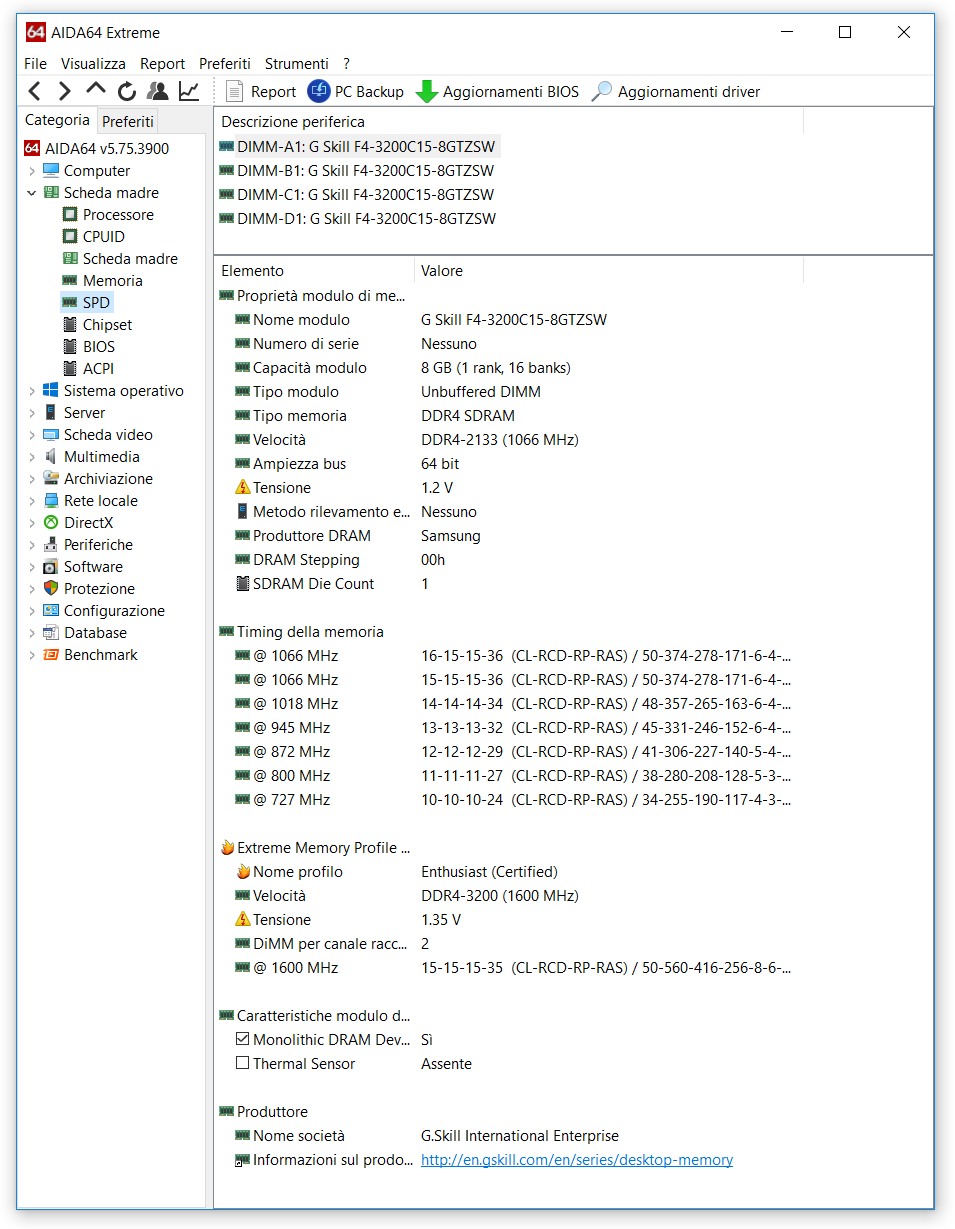955x1229 pixels.
Task: Select Processore in the tree
Action: click(108, 215)
